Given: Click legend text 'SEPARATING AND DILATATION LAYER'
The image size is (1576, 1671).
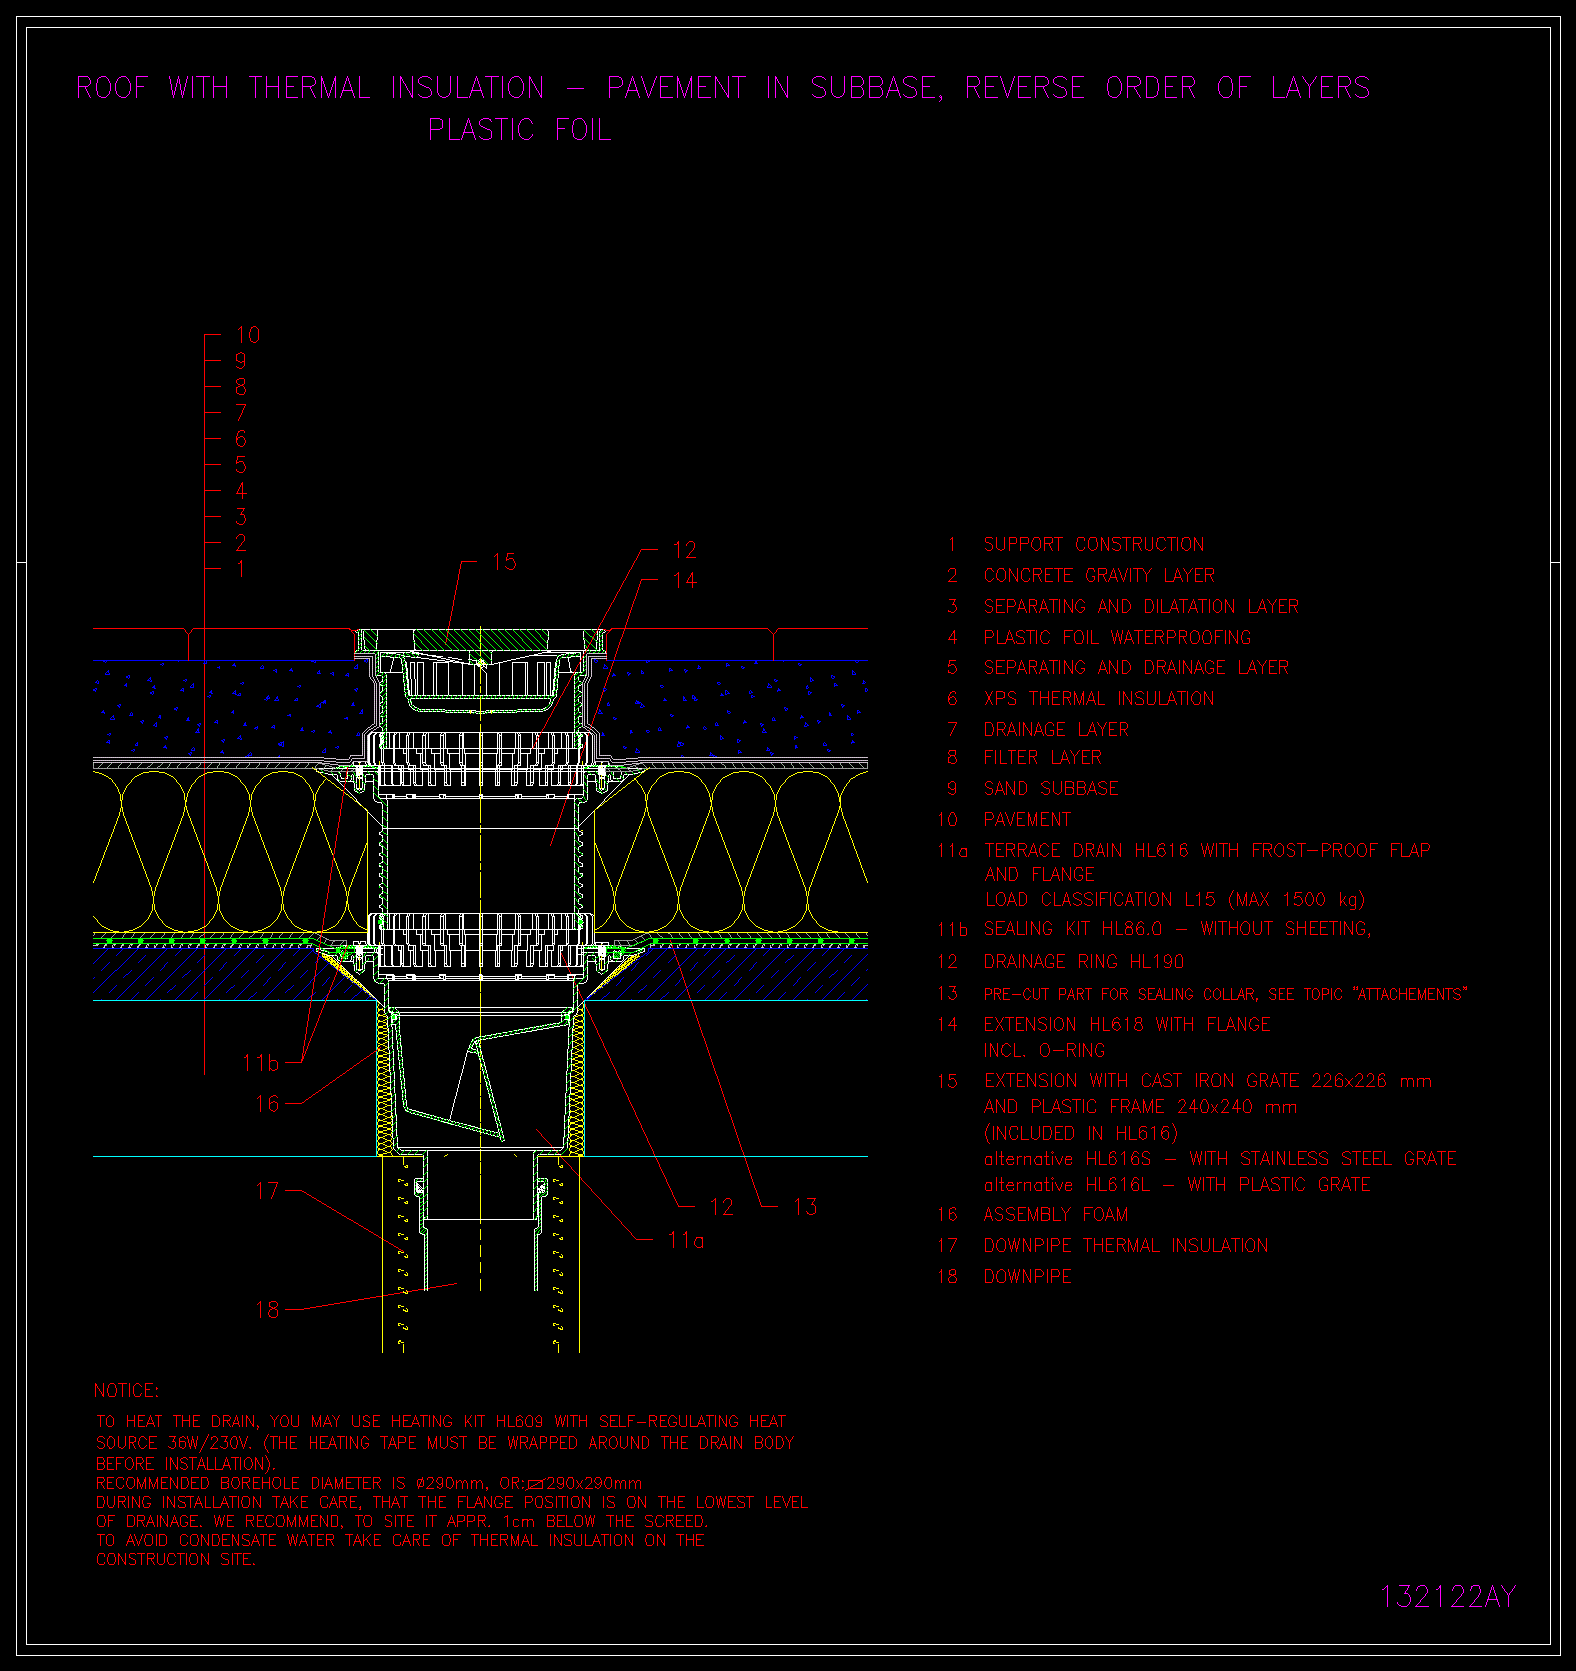Looking at the screenshot, I should click(1141, 607).
